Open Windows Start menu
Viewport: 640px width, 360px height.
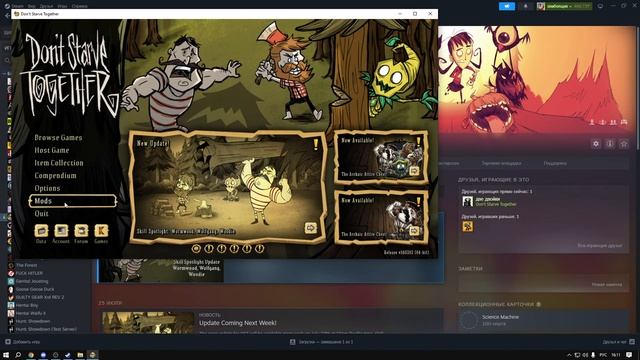coord(6,355)
